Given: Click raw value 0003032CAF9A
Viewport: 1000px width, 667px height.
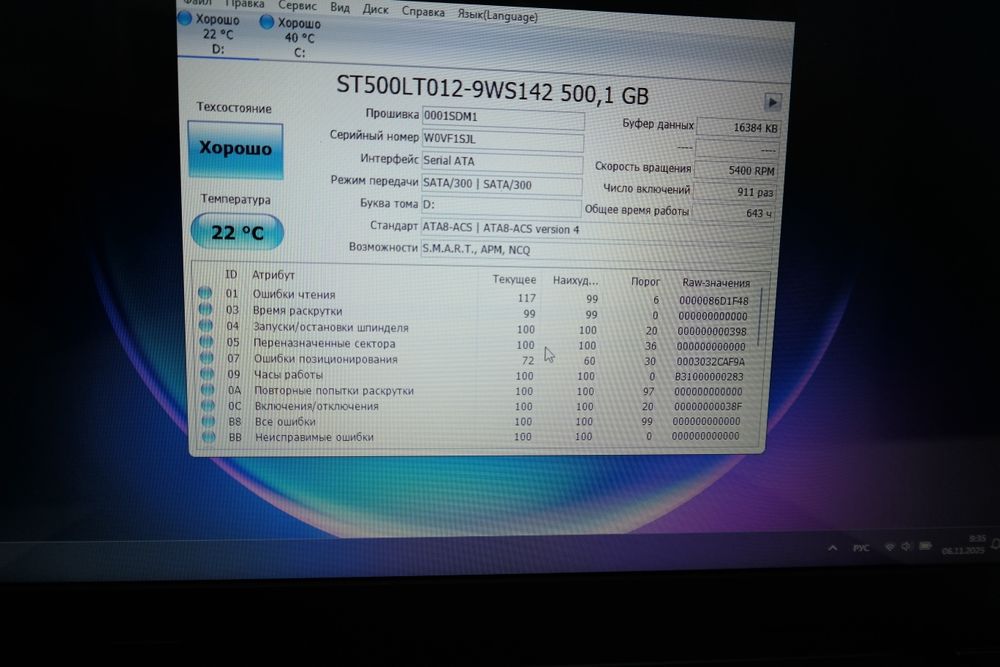Looking at the screenshot, I should [710, 362].
